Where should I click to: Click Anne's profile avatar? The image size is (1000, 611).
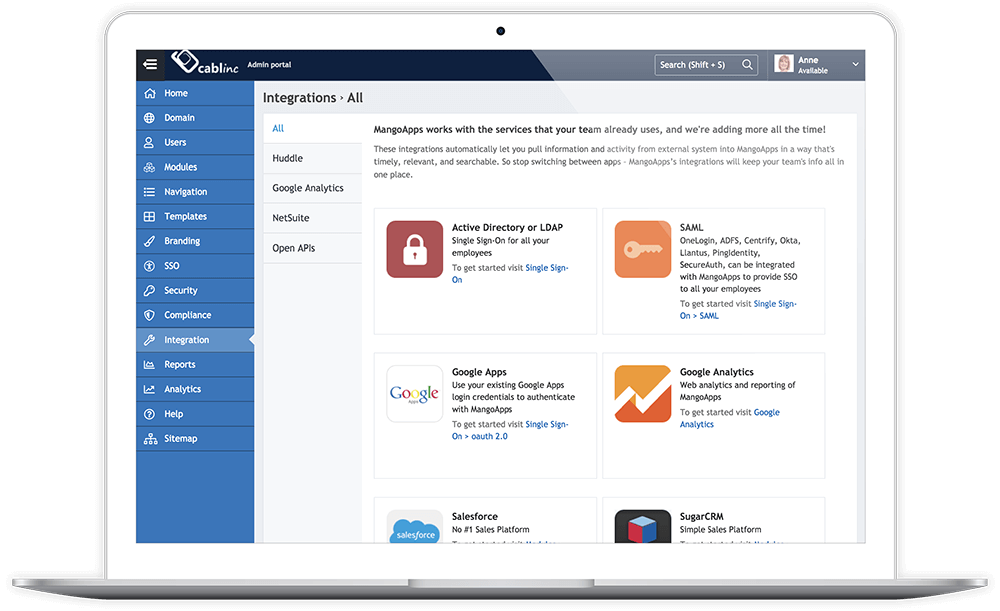(784, 64)
